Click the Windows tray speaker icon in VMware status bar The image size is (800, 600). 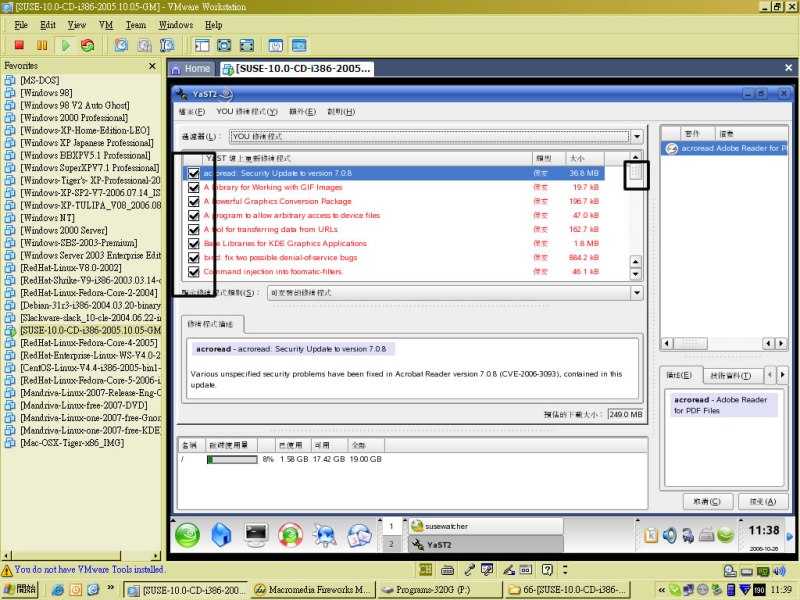[x=779, y=571]
